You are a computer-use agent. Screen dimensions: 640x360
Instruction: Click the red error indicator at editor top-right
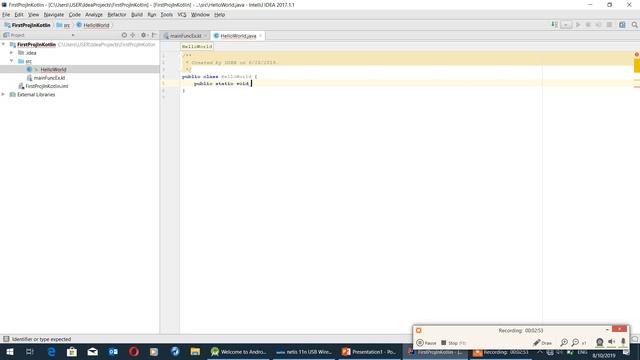(x=636, y=54)
